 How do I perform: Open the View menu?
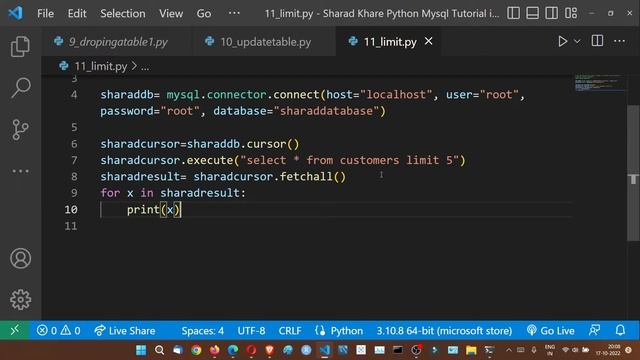[x=171, y=13]
